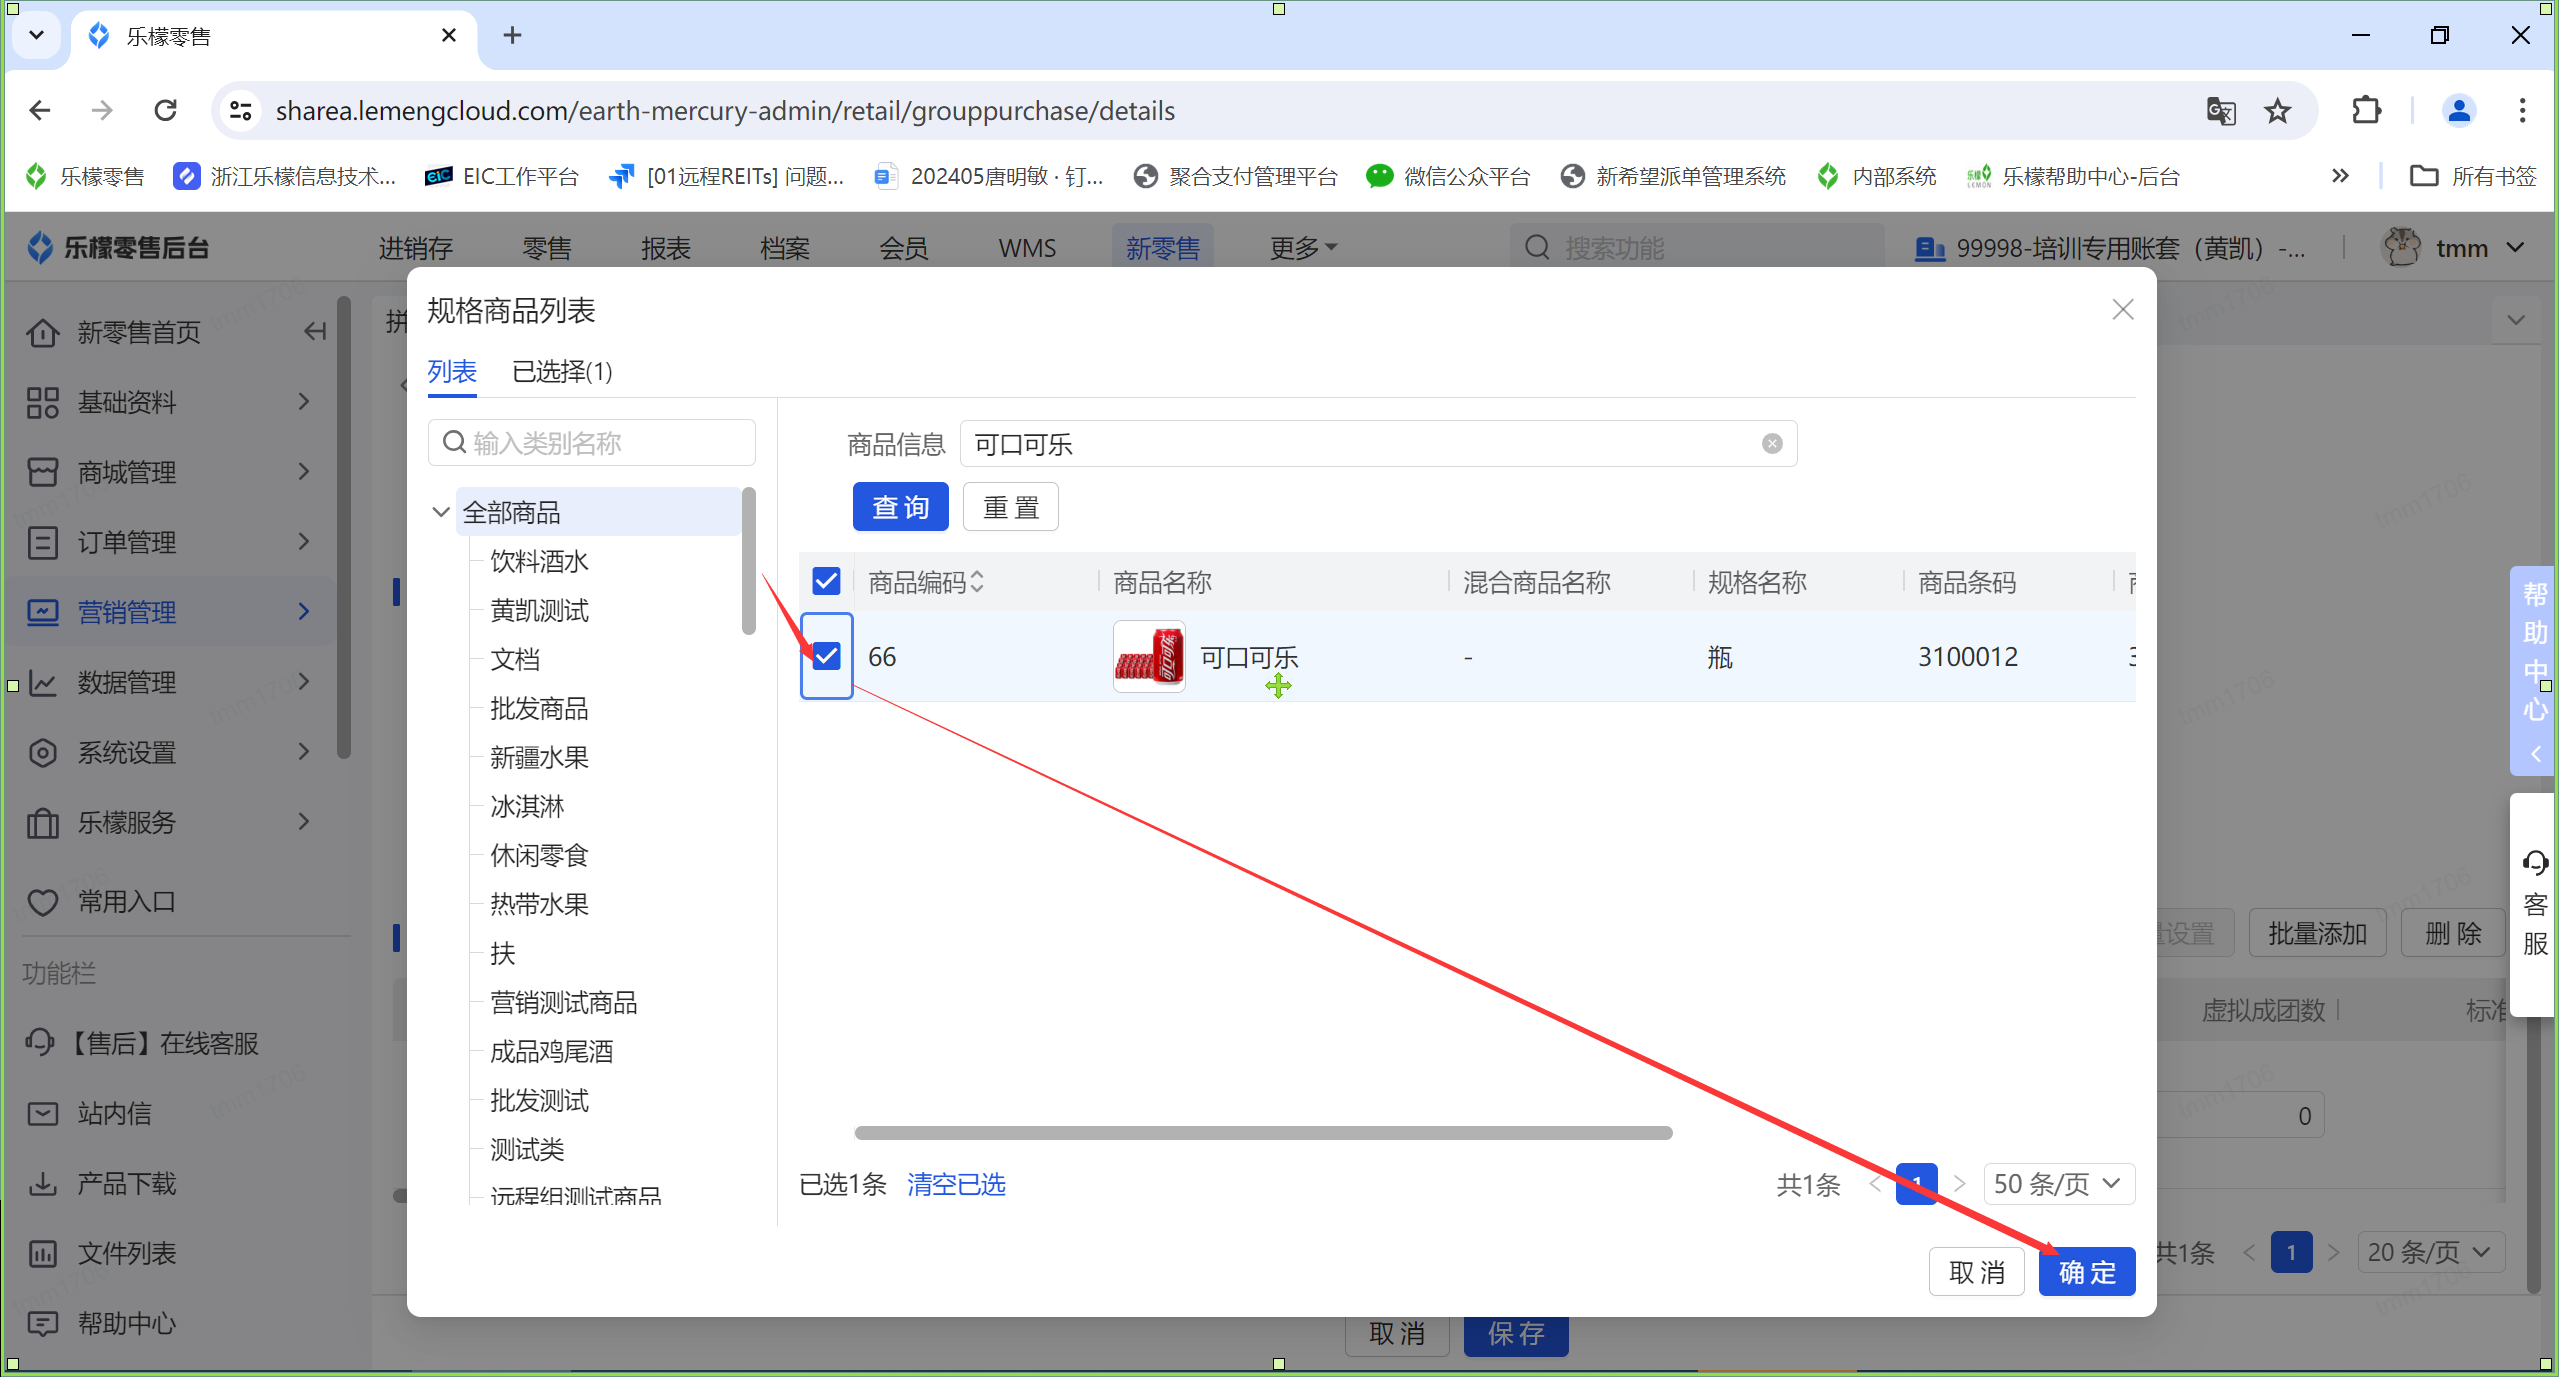Click the 乐檬零售后台 logo
The image size is (2559, 1377).
click(x=118, y=247)
